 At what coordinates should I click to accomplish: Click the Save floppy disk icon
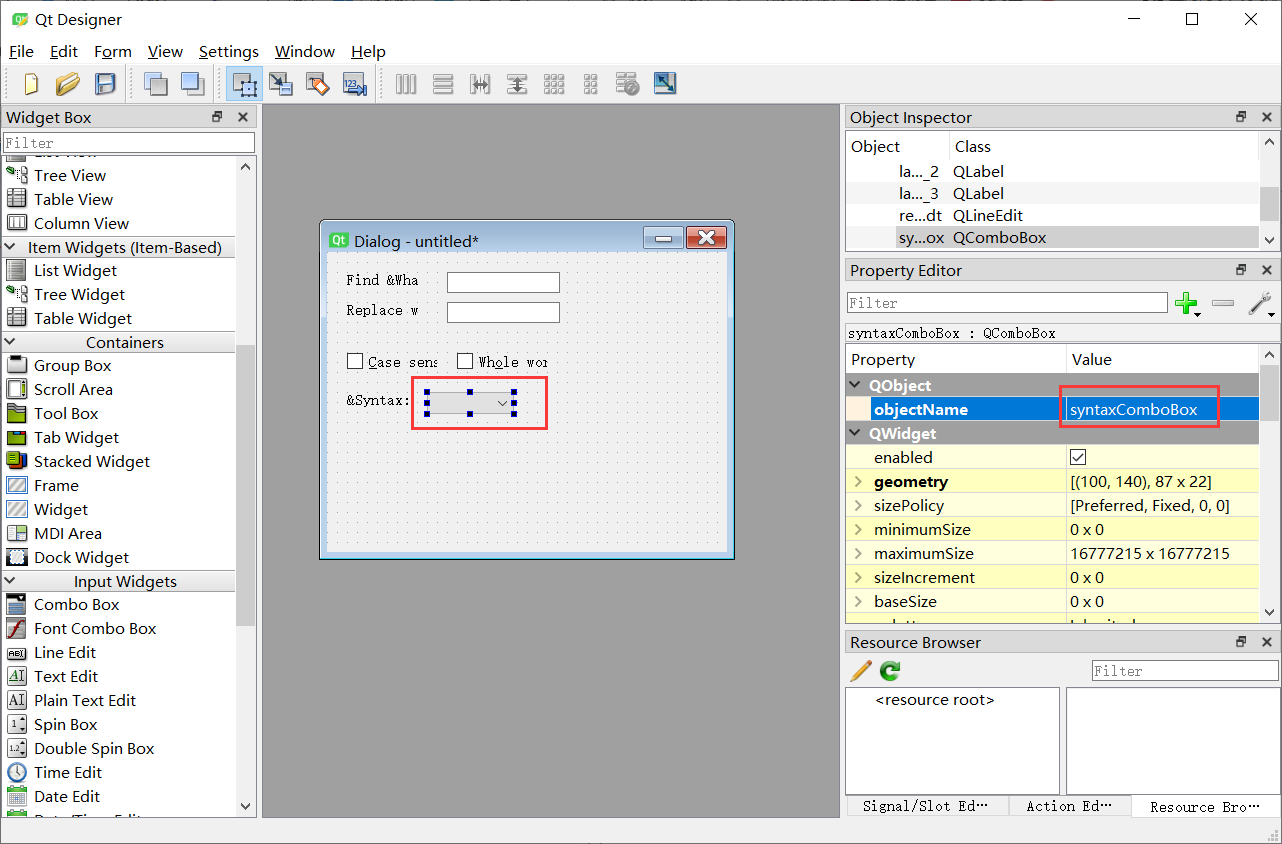point(104,84)
